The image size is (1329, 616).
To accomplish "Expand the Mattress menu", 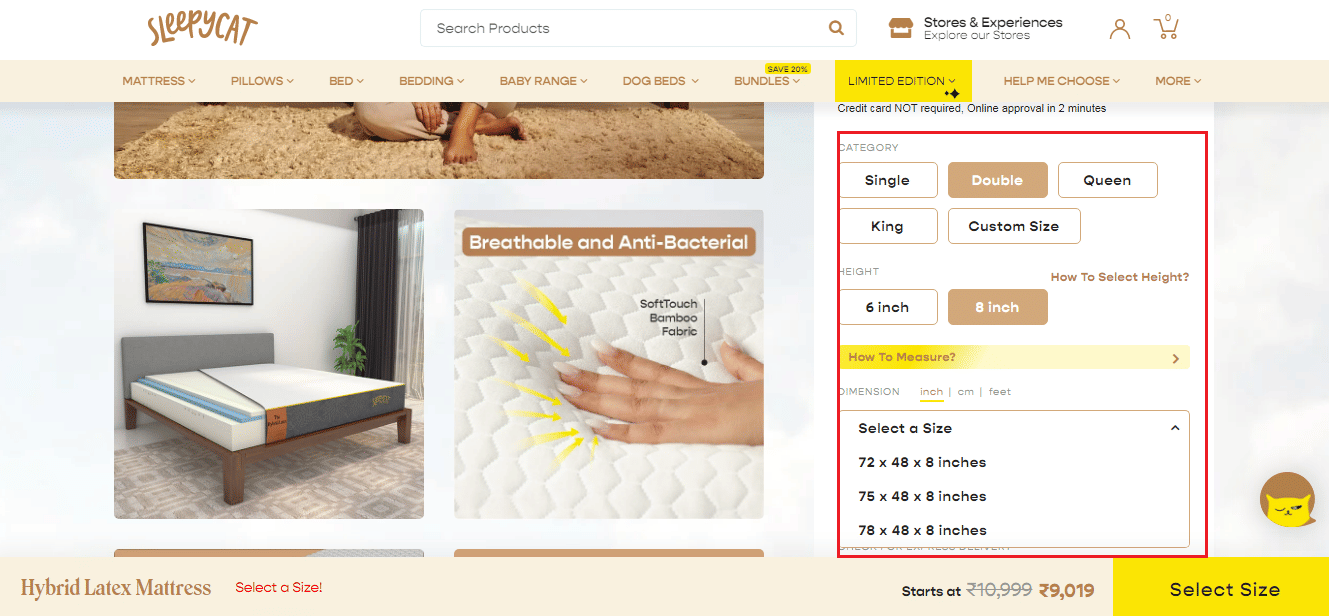I will click(x=158, y=81).
